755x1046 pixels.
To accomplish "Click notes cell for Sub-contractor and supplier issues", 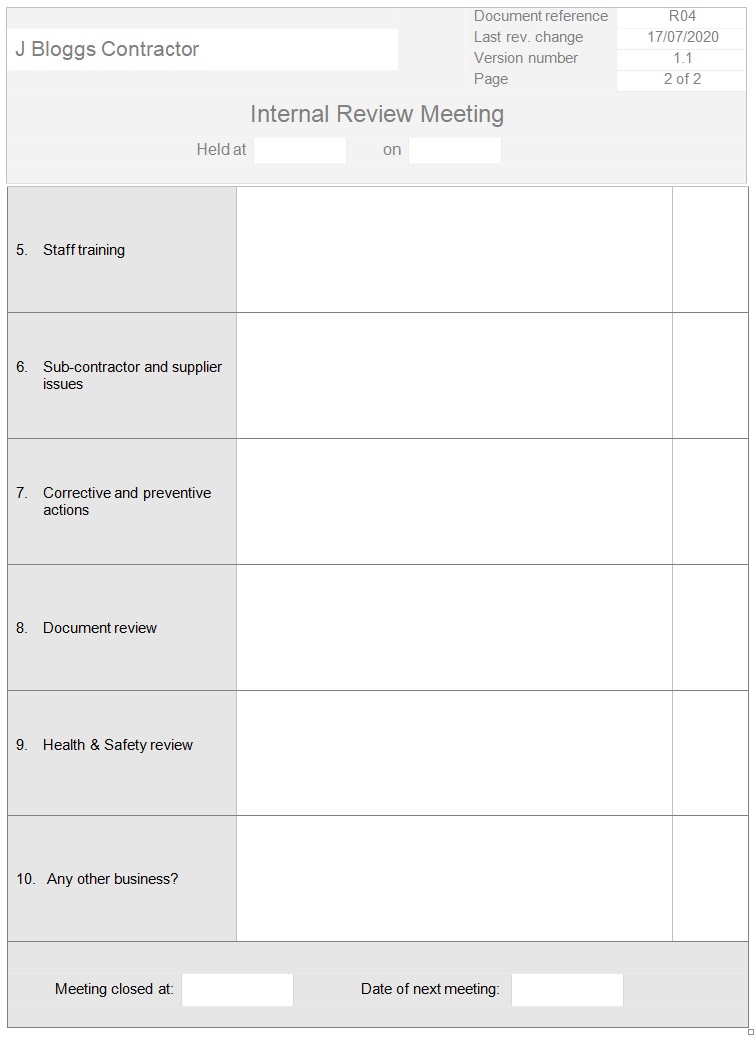I will [x=454, y=375].
